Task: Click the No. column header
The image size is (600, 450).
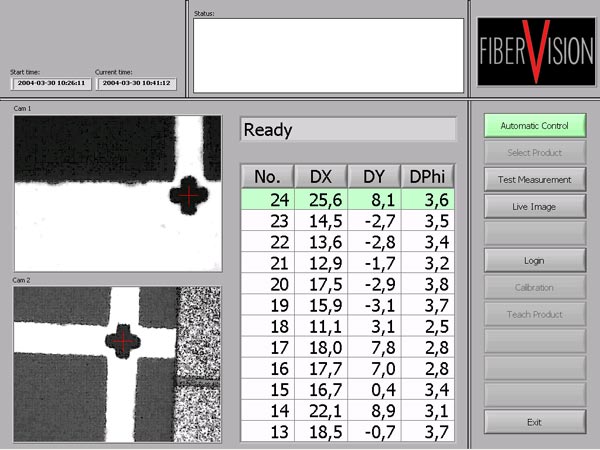Action: coord(267,177)
